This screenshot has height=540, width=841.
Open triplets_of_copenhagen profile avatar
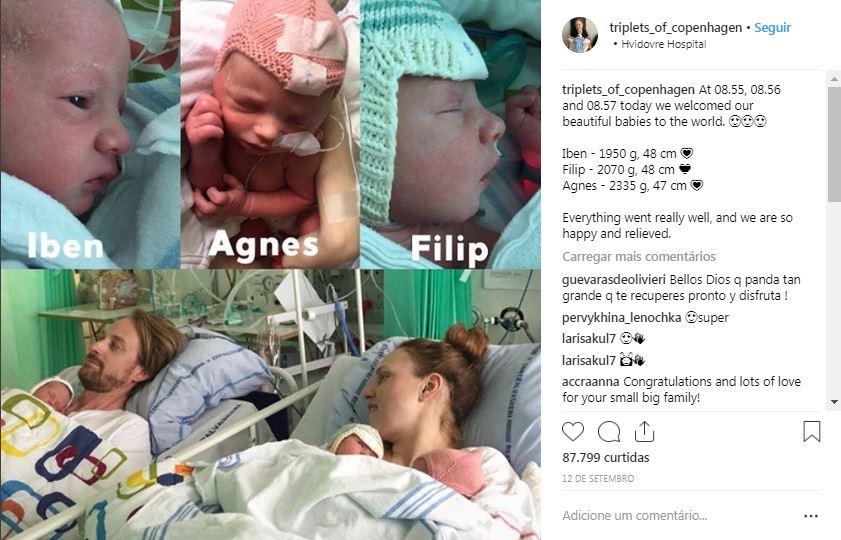(580, 35)
